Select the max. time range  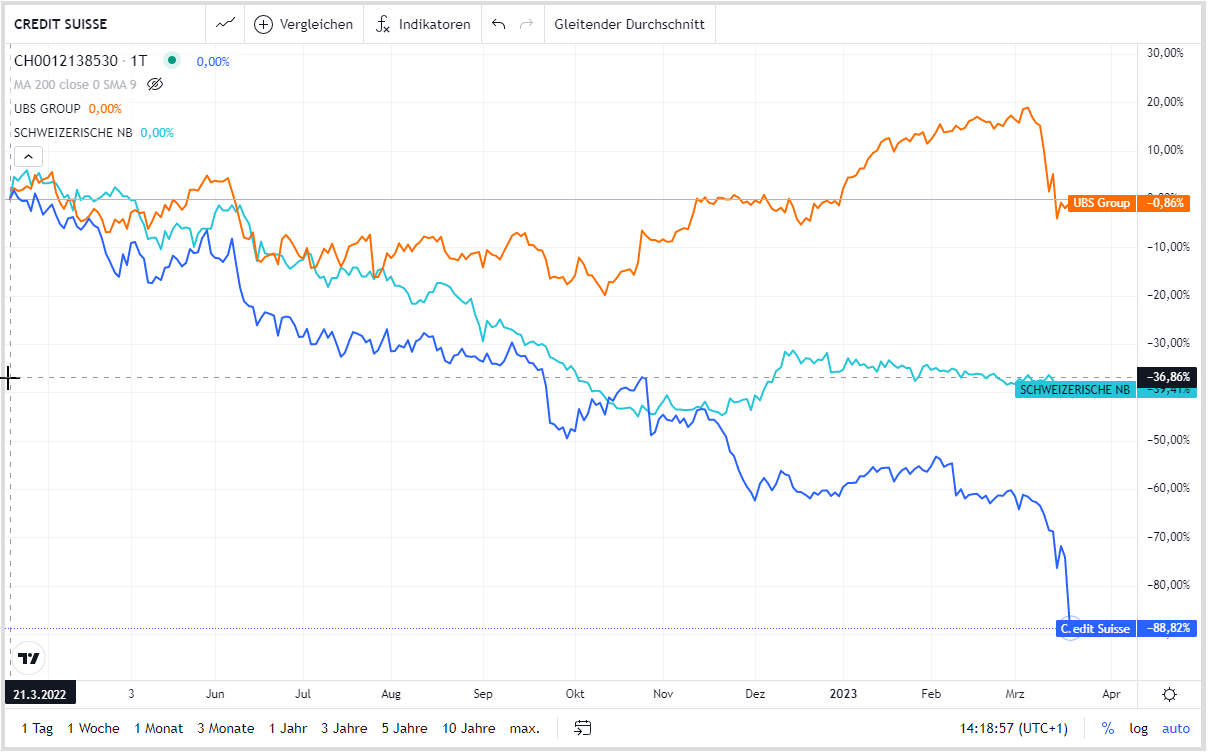pyautogui.click(x=524, y=728)
